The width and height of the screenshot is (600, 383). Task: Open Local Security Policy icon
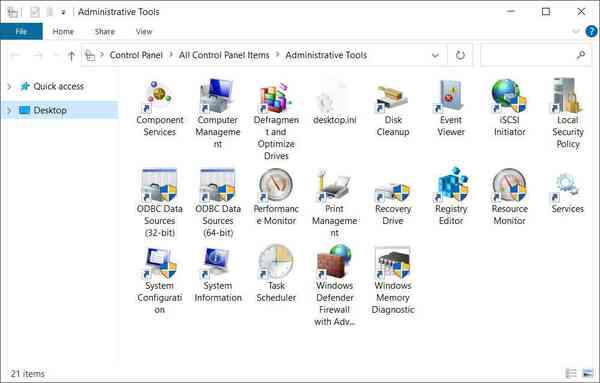click(567, 96)
